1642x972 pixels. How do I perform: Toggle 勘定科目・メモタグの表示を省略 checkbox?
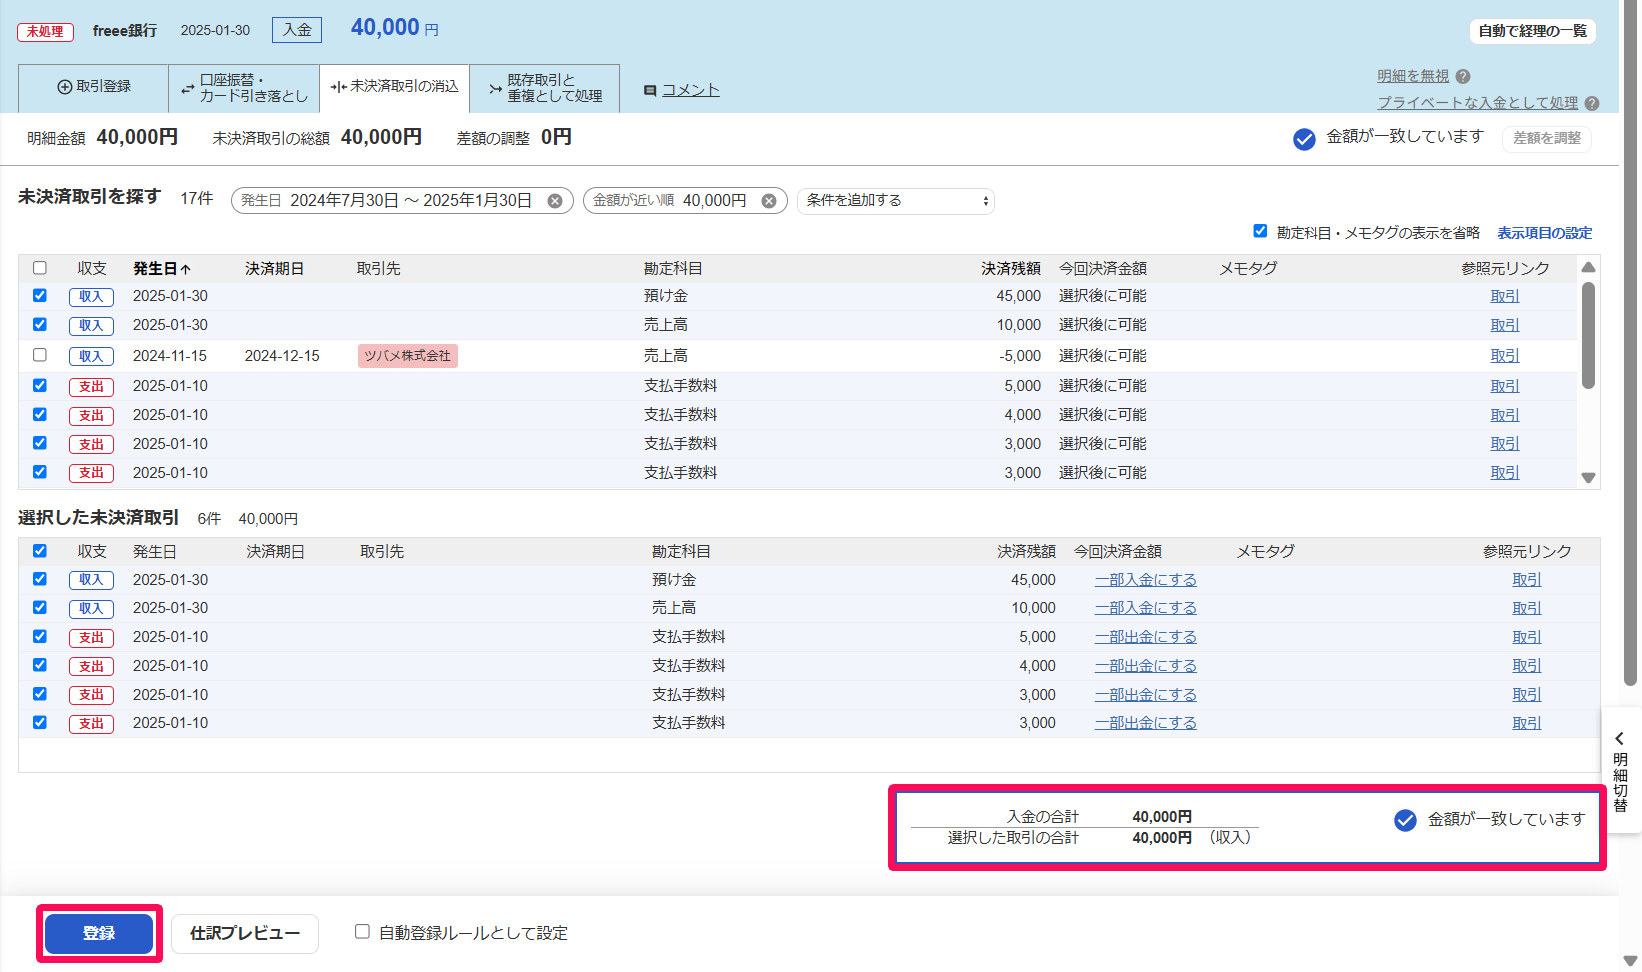click(x=1260, y=231)
